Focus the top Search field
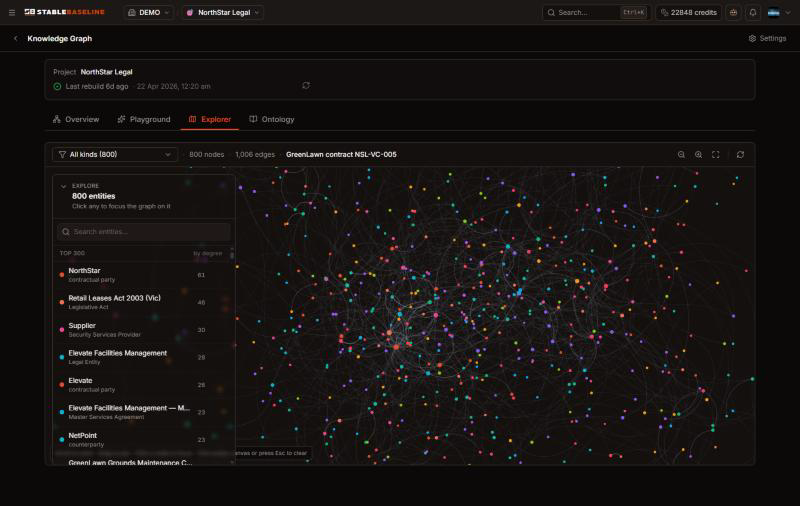The height and width of the screenshot is (506, 800). pos(596,13)
